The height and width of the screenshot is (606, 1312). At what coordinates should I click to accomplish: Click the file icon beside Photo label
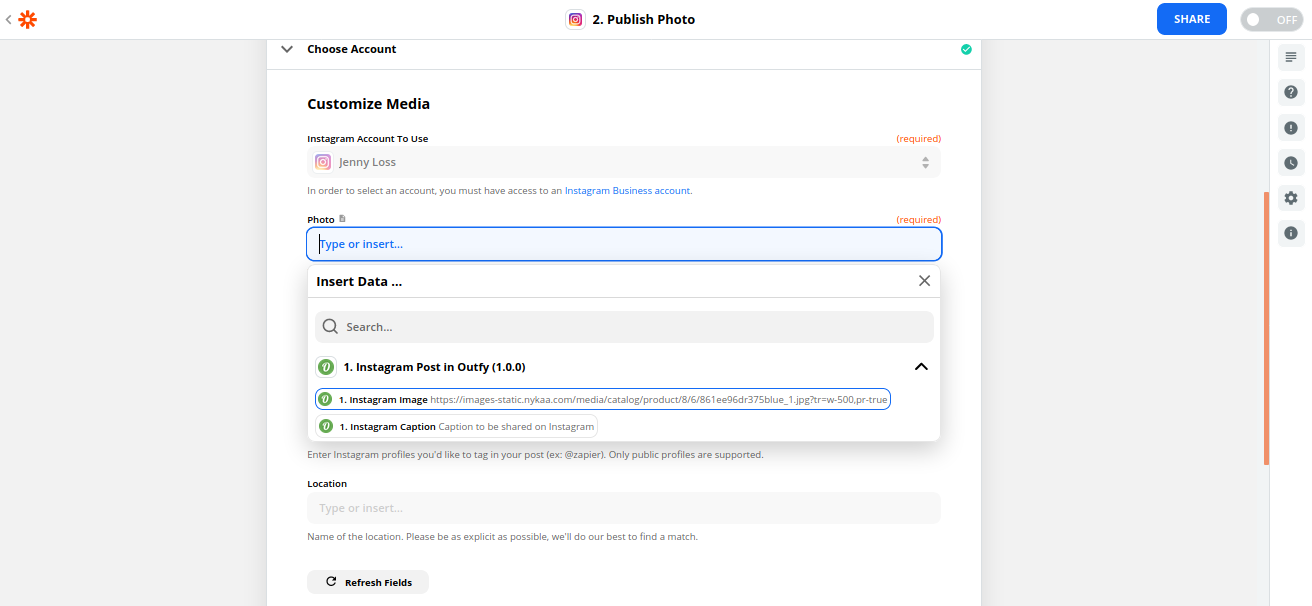(x=342, y=219)
